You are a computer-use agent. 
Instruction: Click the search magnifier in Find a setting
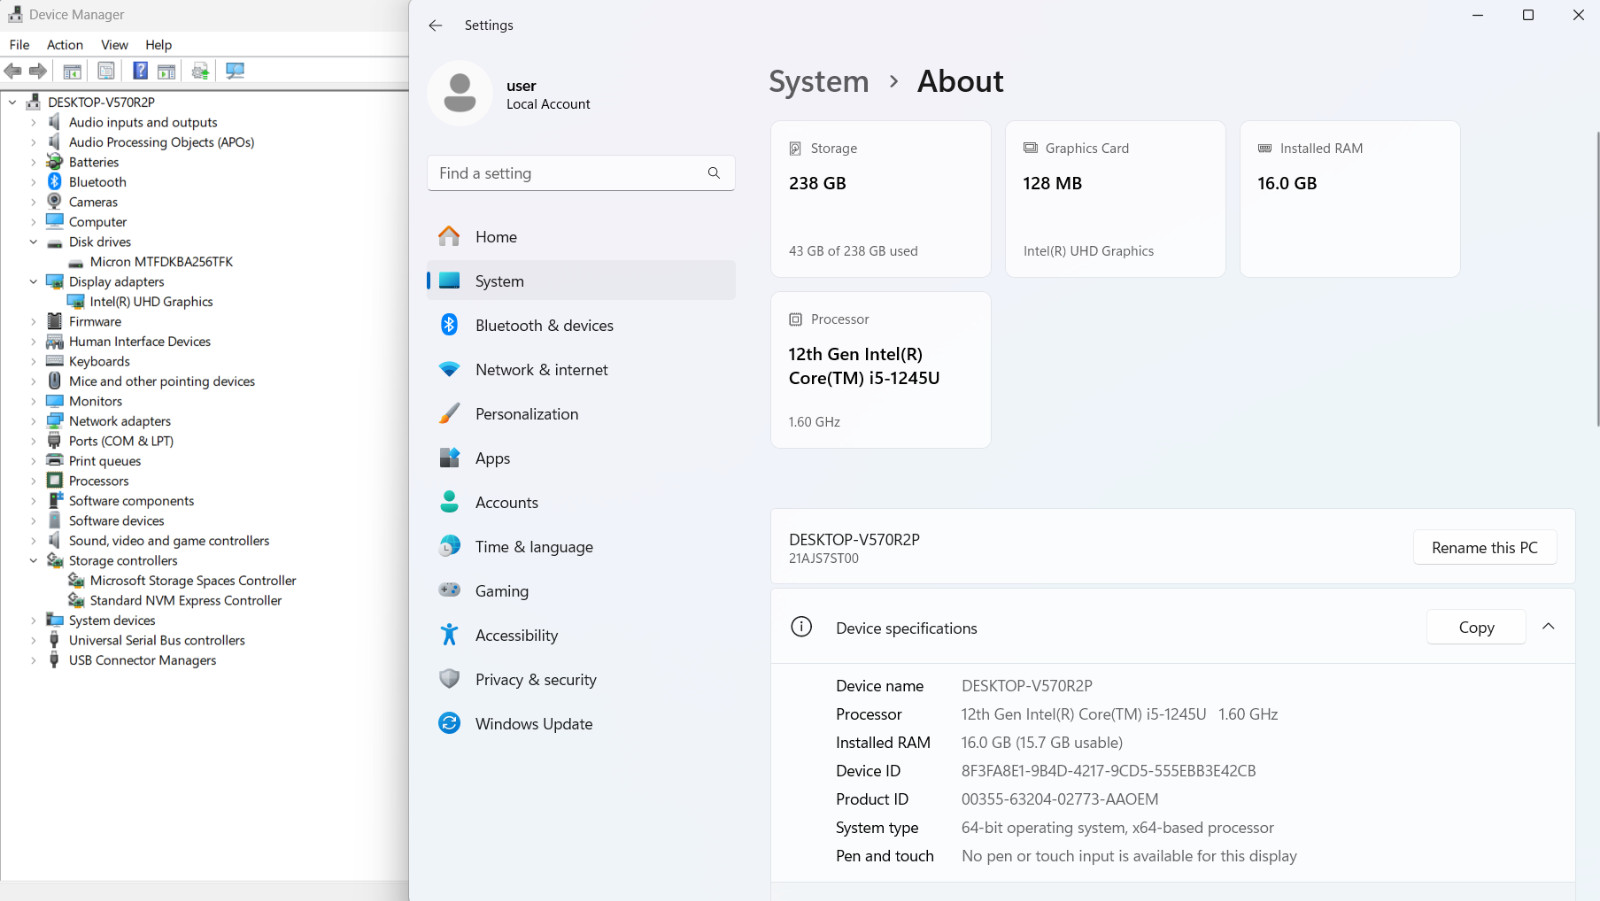point(714,173)
